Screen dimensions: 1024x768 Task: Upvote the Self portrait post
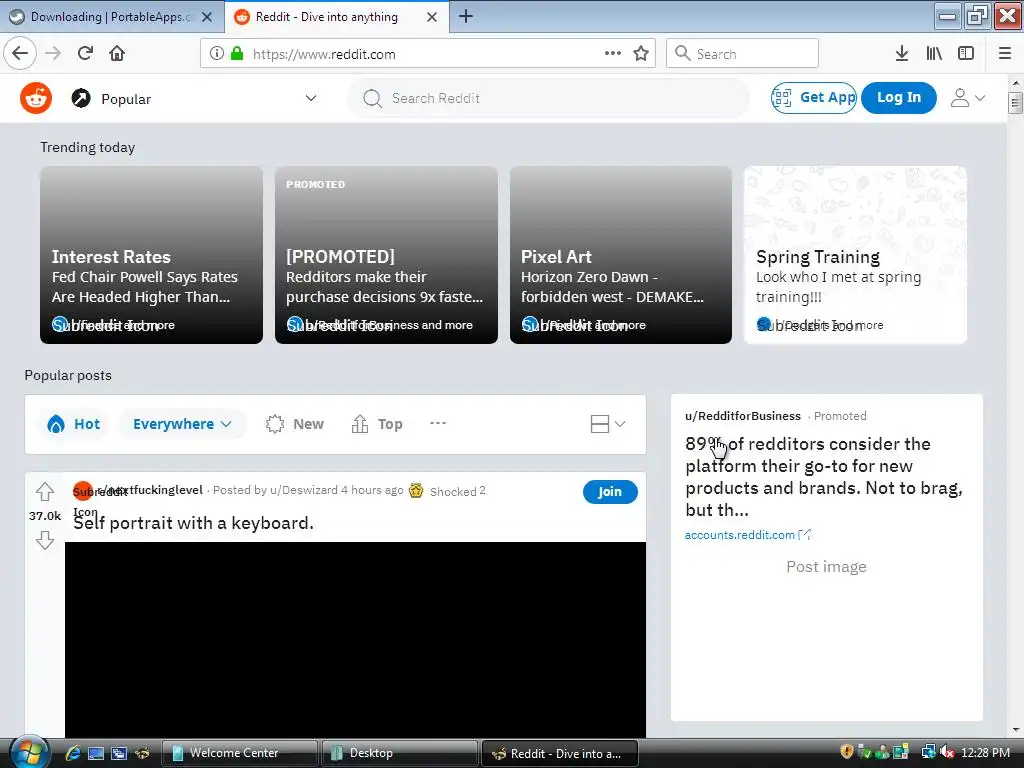coord(45,491)
